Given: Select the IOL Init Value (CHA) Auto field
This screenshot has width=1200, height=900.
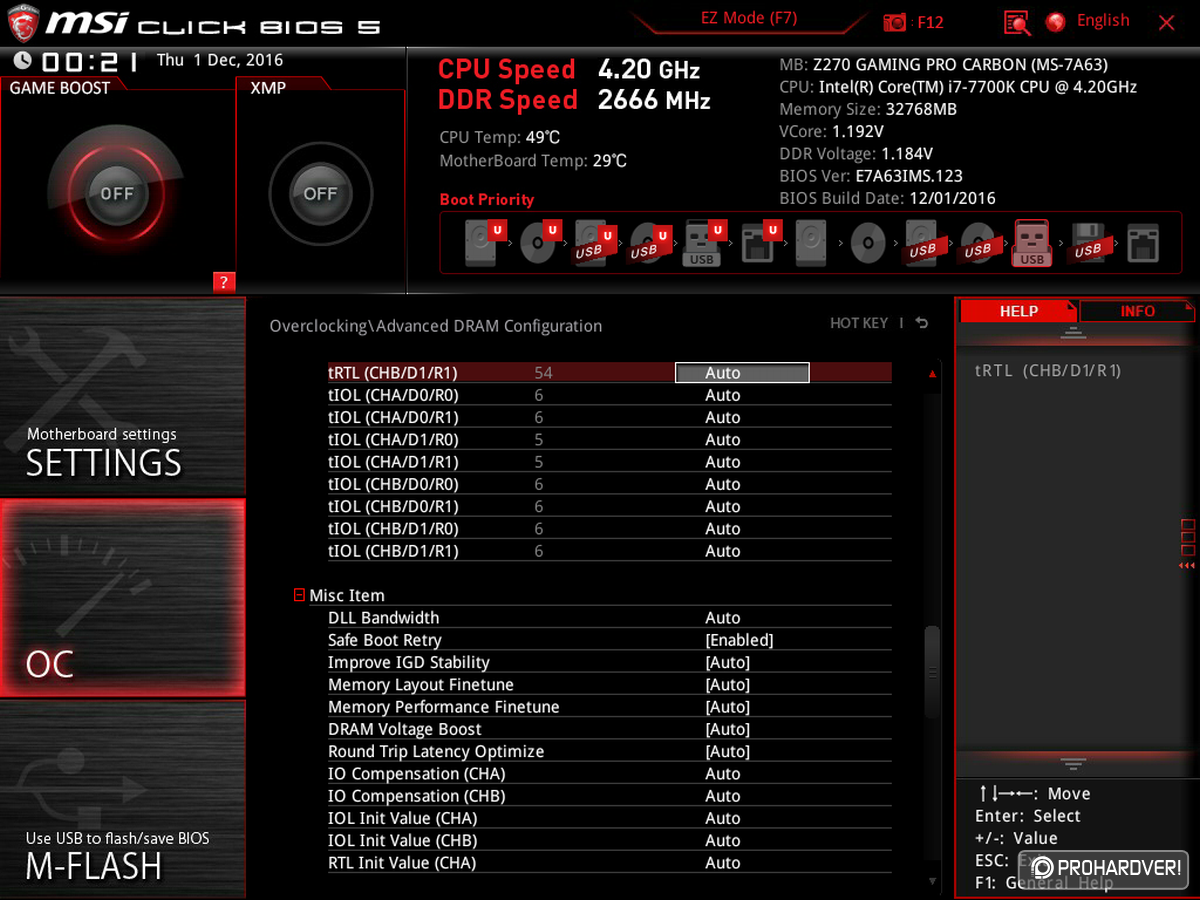Looking at the screenshot, I should 722,818.
